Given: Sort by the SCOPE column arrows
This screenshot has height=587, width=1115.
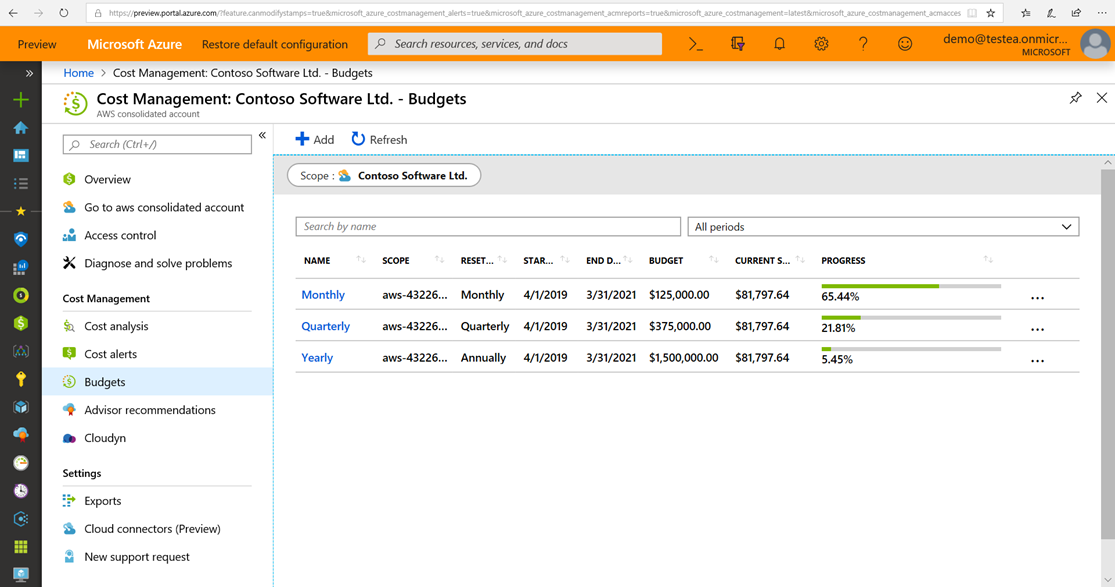Looking at the screenshot, I should pos(439,260).
